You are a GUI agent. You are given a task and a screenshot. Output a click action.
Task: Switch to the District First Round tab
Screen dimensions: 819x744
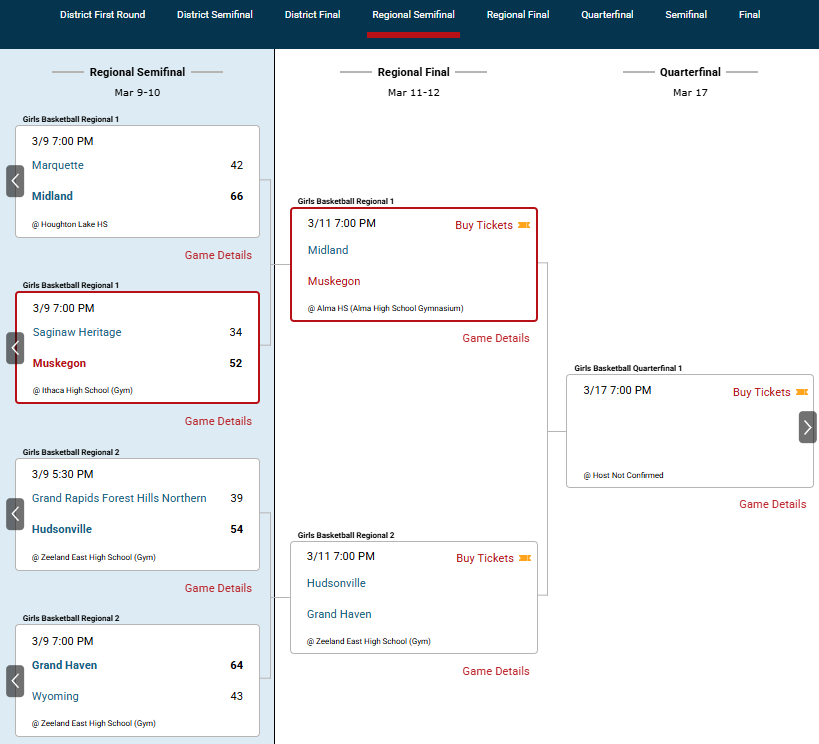102,15
